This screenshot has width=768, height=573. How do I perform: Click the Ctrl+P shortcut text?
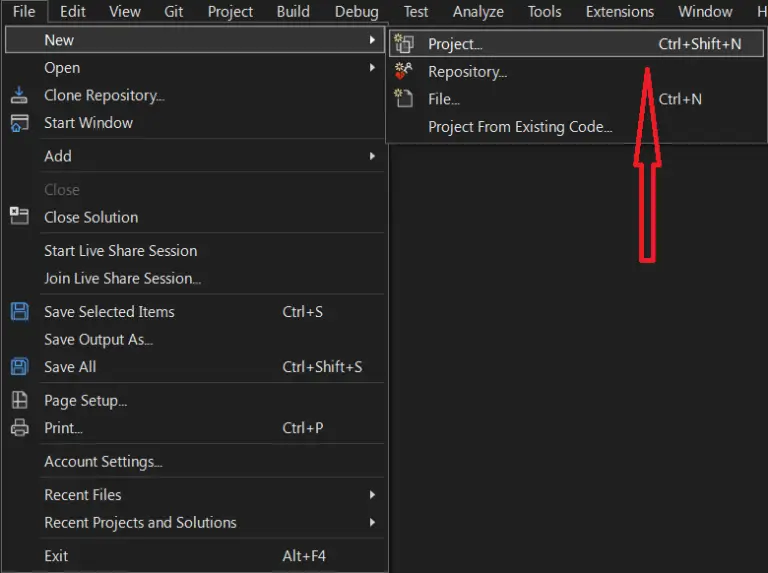[x=303, y=428]
